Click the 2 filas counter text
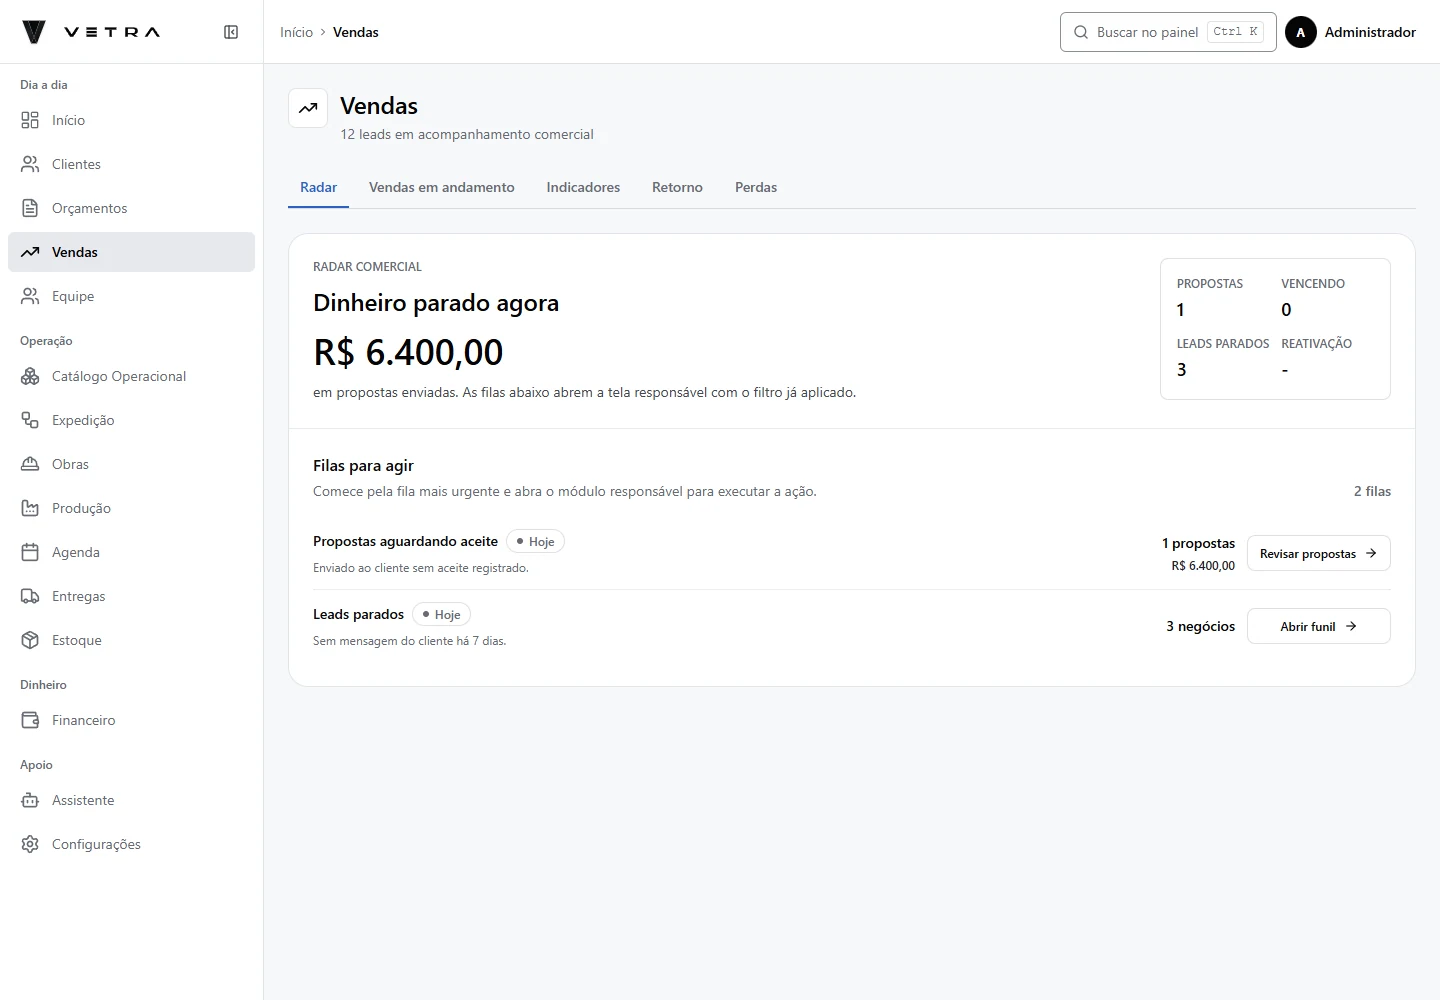Screen dimensions: 1440x1000 click(1372, 491)
